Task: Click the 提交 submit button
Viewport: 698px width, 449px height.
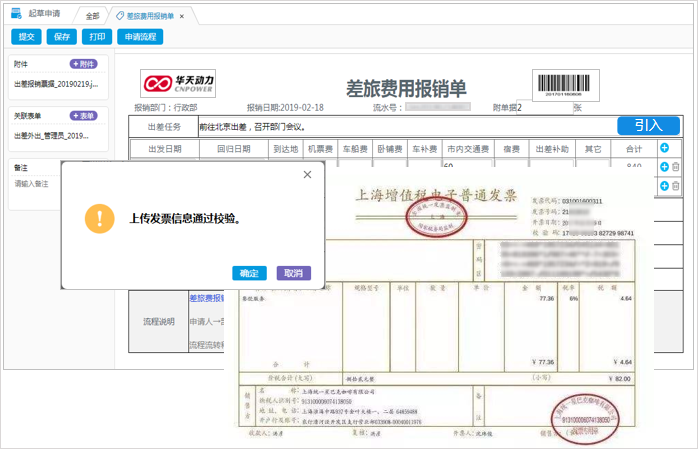Action: click(26, 37)
